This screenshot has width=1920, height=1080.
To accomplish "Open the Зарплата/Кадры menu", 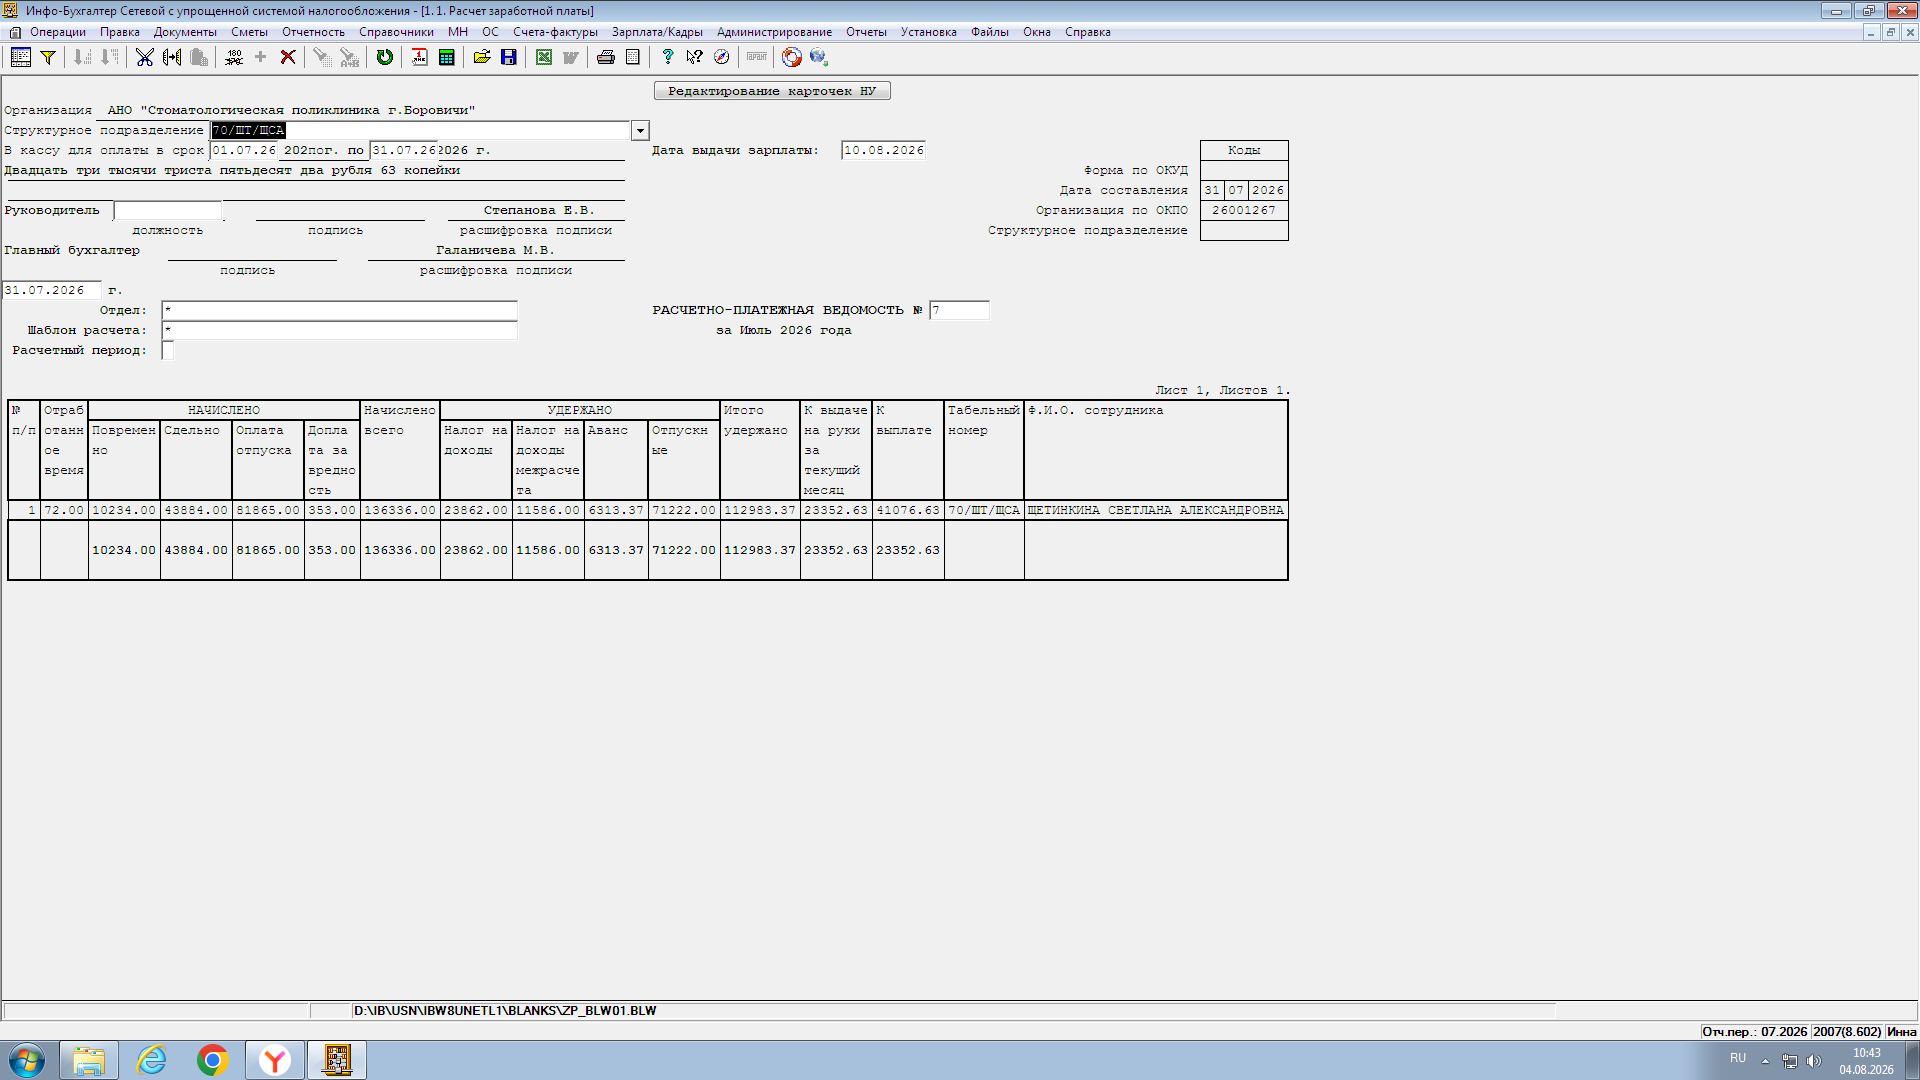I will (x=657, y=32).
